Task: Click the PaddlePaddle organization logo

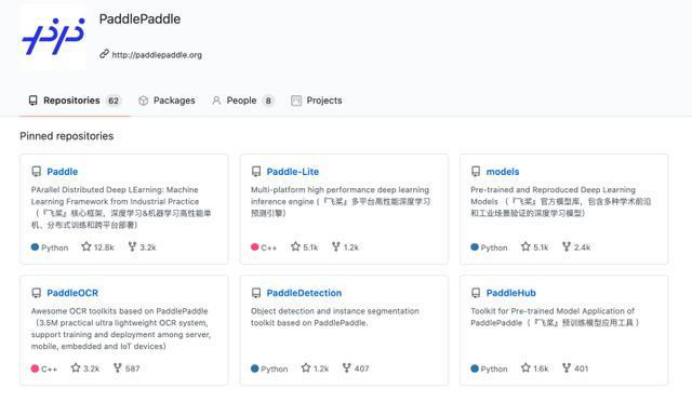Action: coord(53,37)
